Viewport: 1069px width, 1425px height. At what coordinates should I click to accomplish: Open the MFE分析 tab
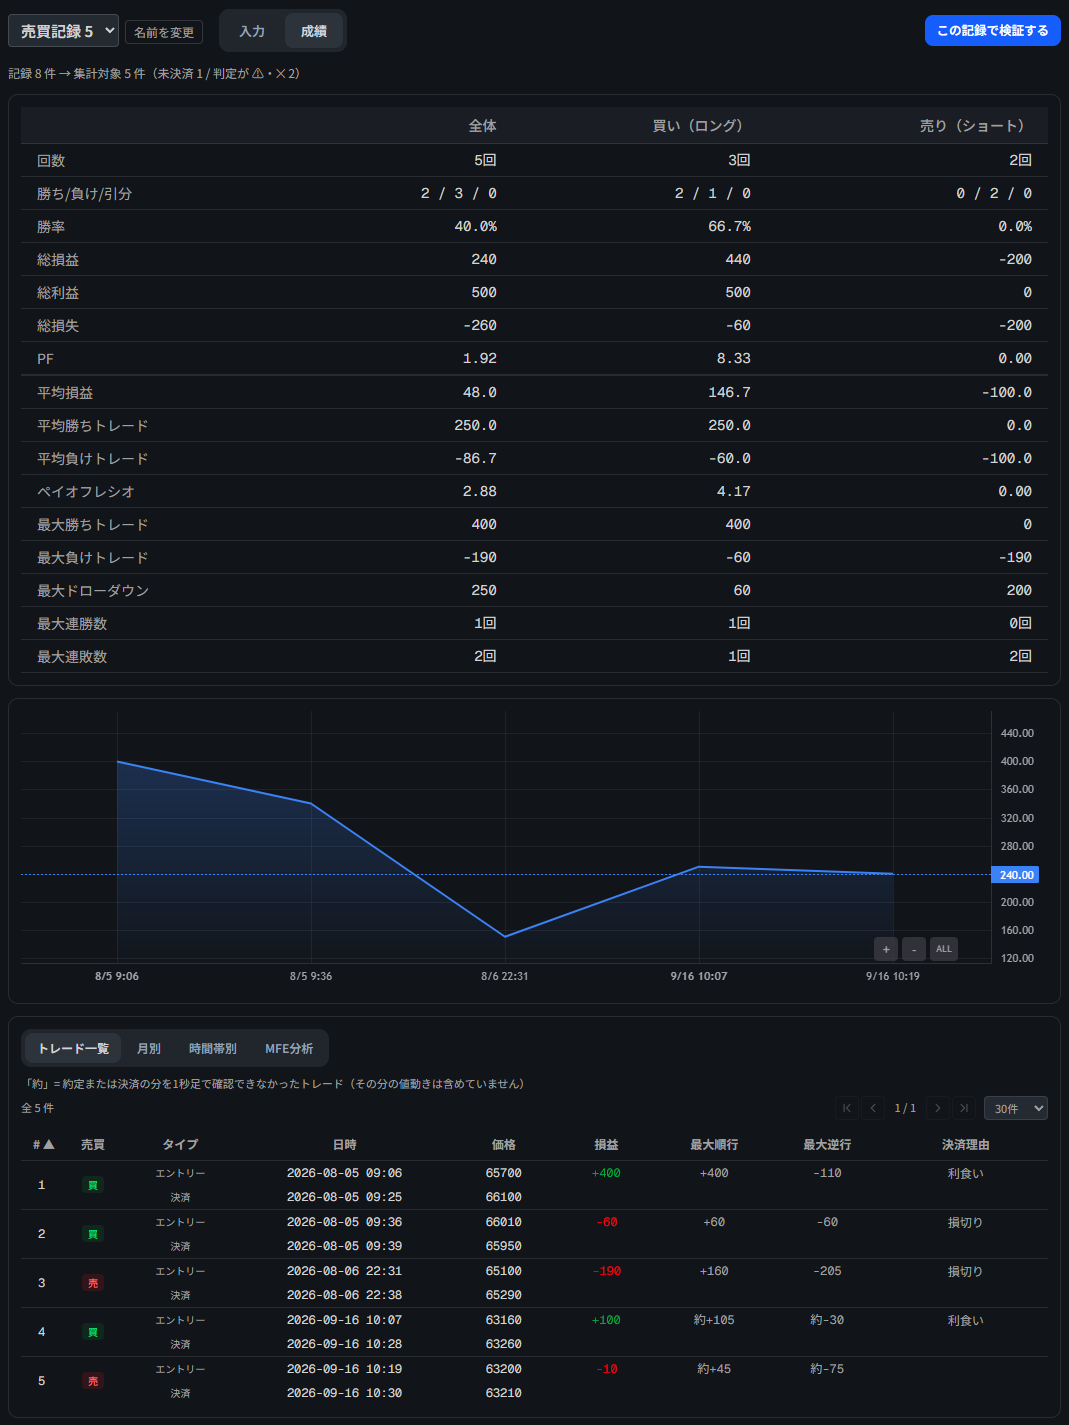[x=289, y=1048]
